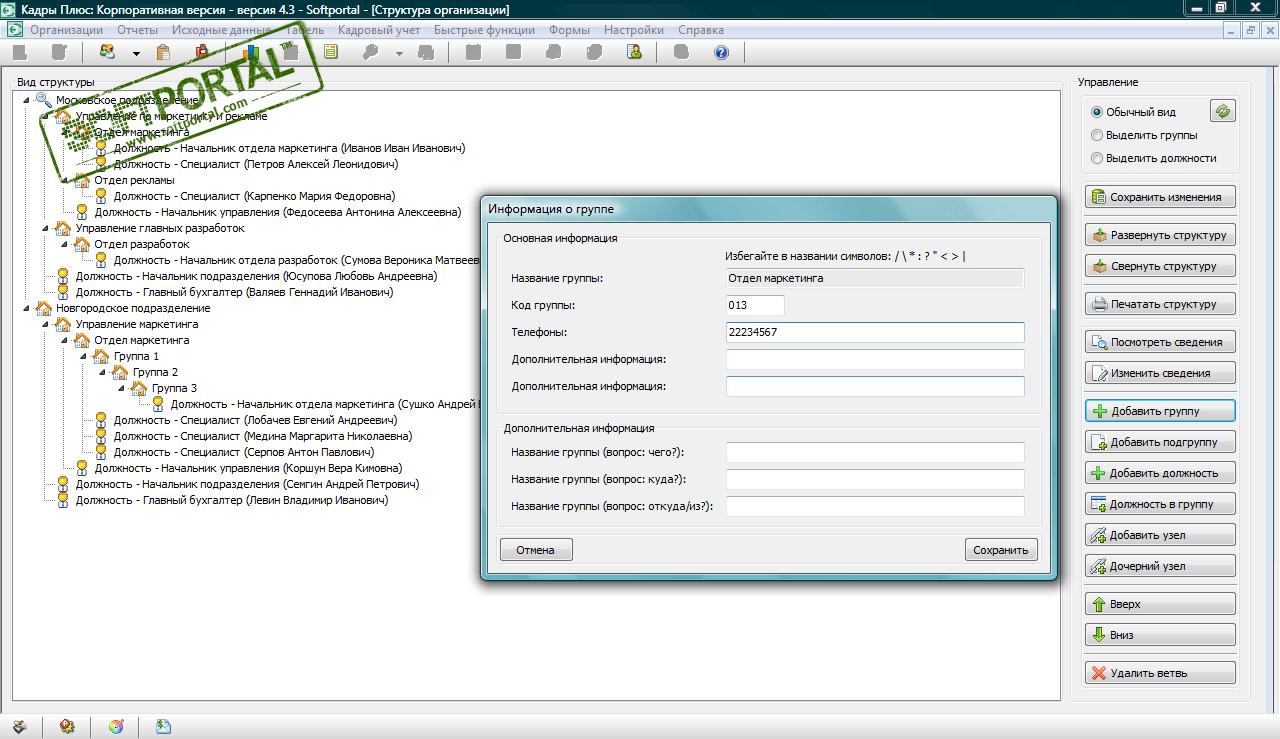Select the Валяев Геннадий Иванович position row
Image resolution: width=1280 pixels, height=739 pixels.
[x=234, y=292]
